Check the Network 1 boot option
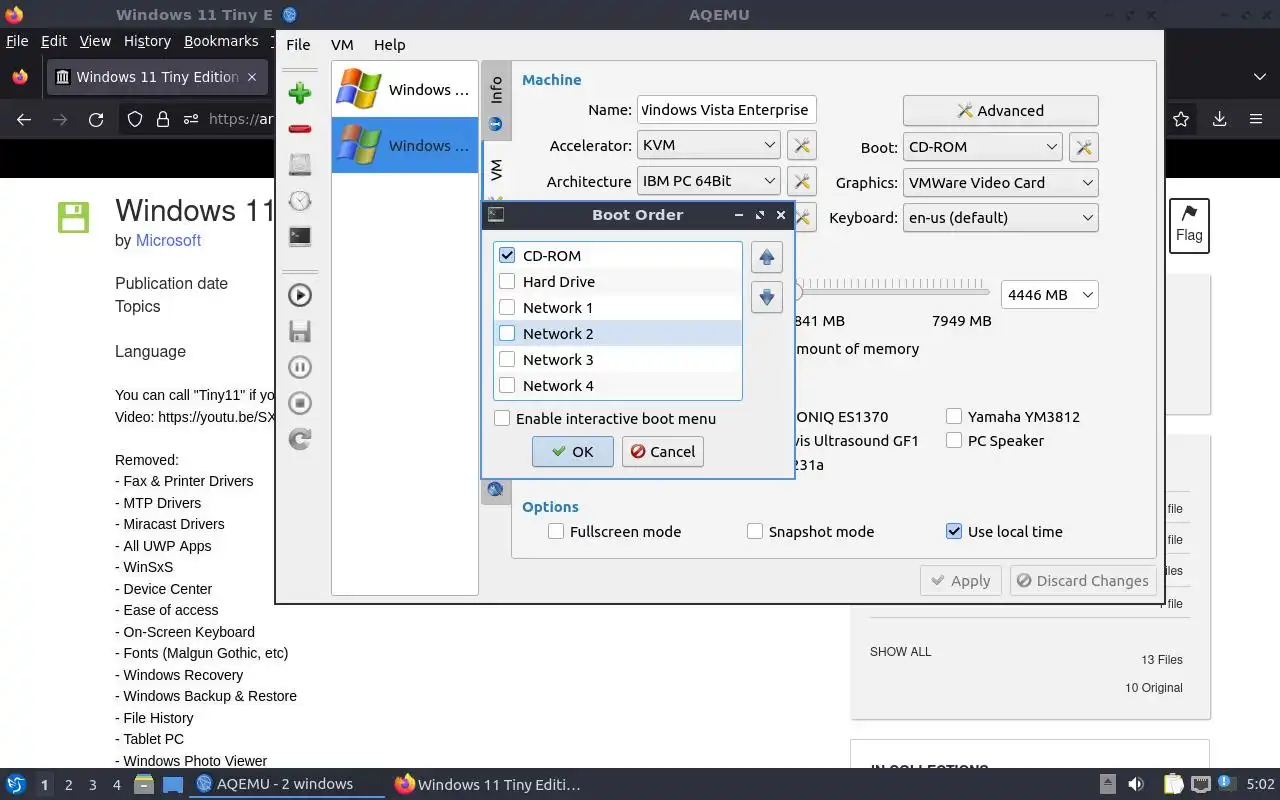This screenshot has width=1280, height=800. point(507,307)
